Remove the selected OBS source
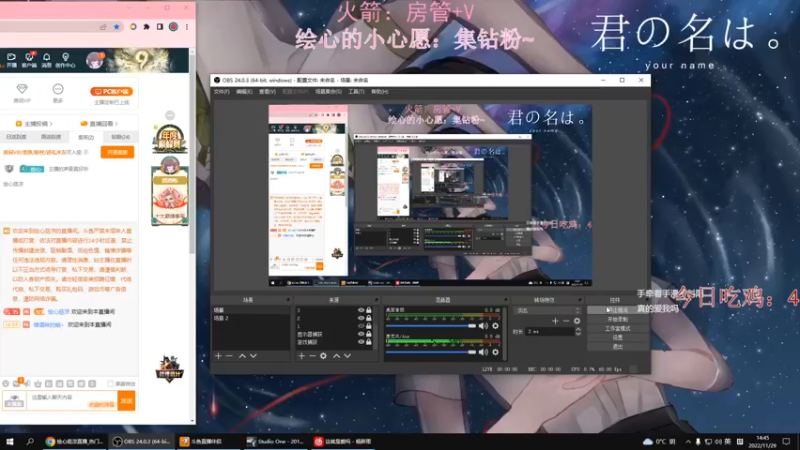Image resolution: width=800 pixels, height=450 pixels. [312, 356]
